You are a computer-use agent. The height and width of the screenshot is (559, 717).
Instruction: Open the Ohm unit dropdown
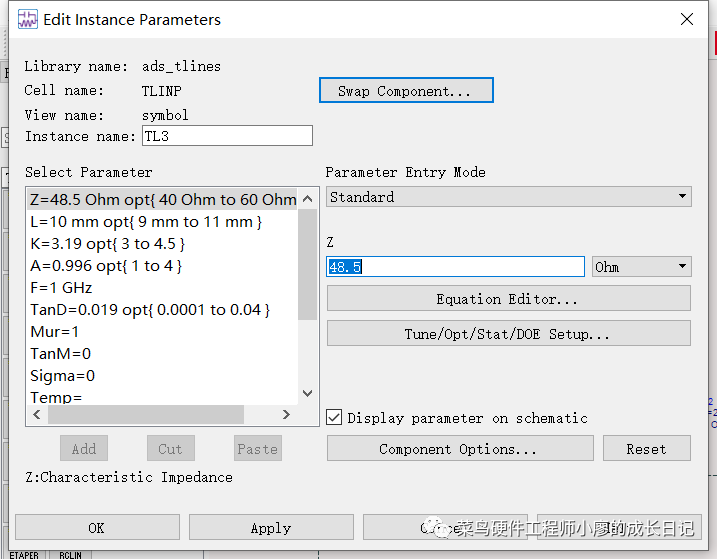pyautogui.click(x=641, y=267)
